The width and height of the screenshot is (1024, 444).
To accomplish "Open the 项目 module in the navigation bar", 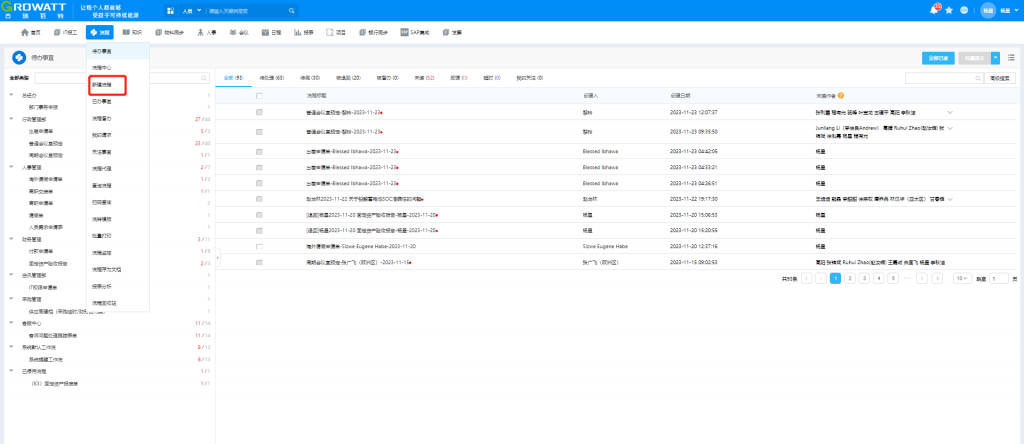I will point(336,32).
